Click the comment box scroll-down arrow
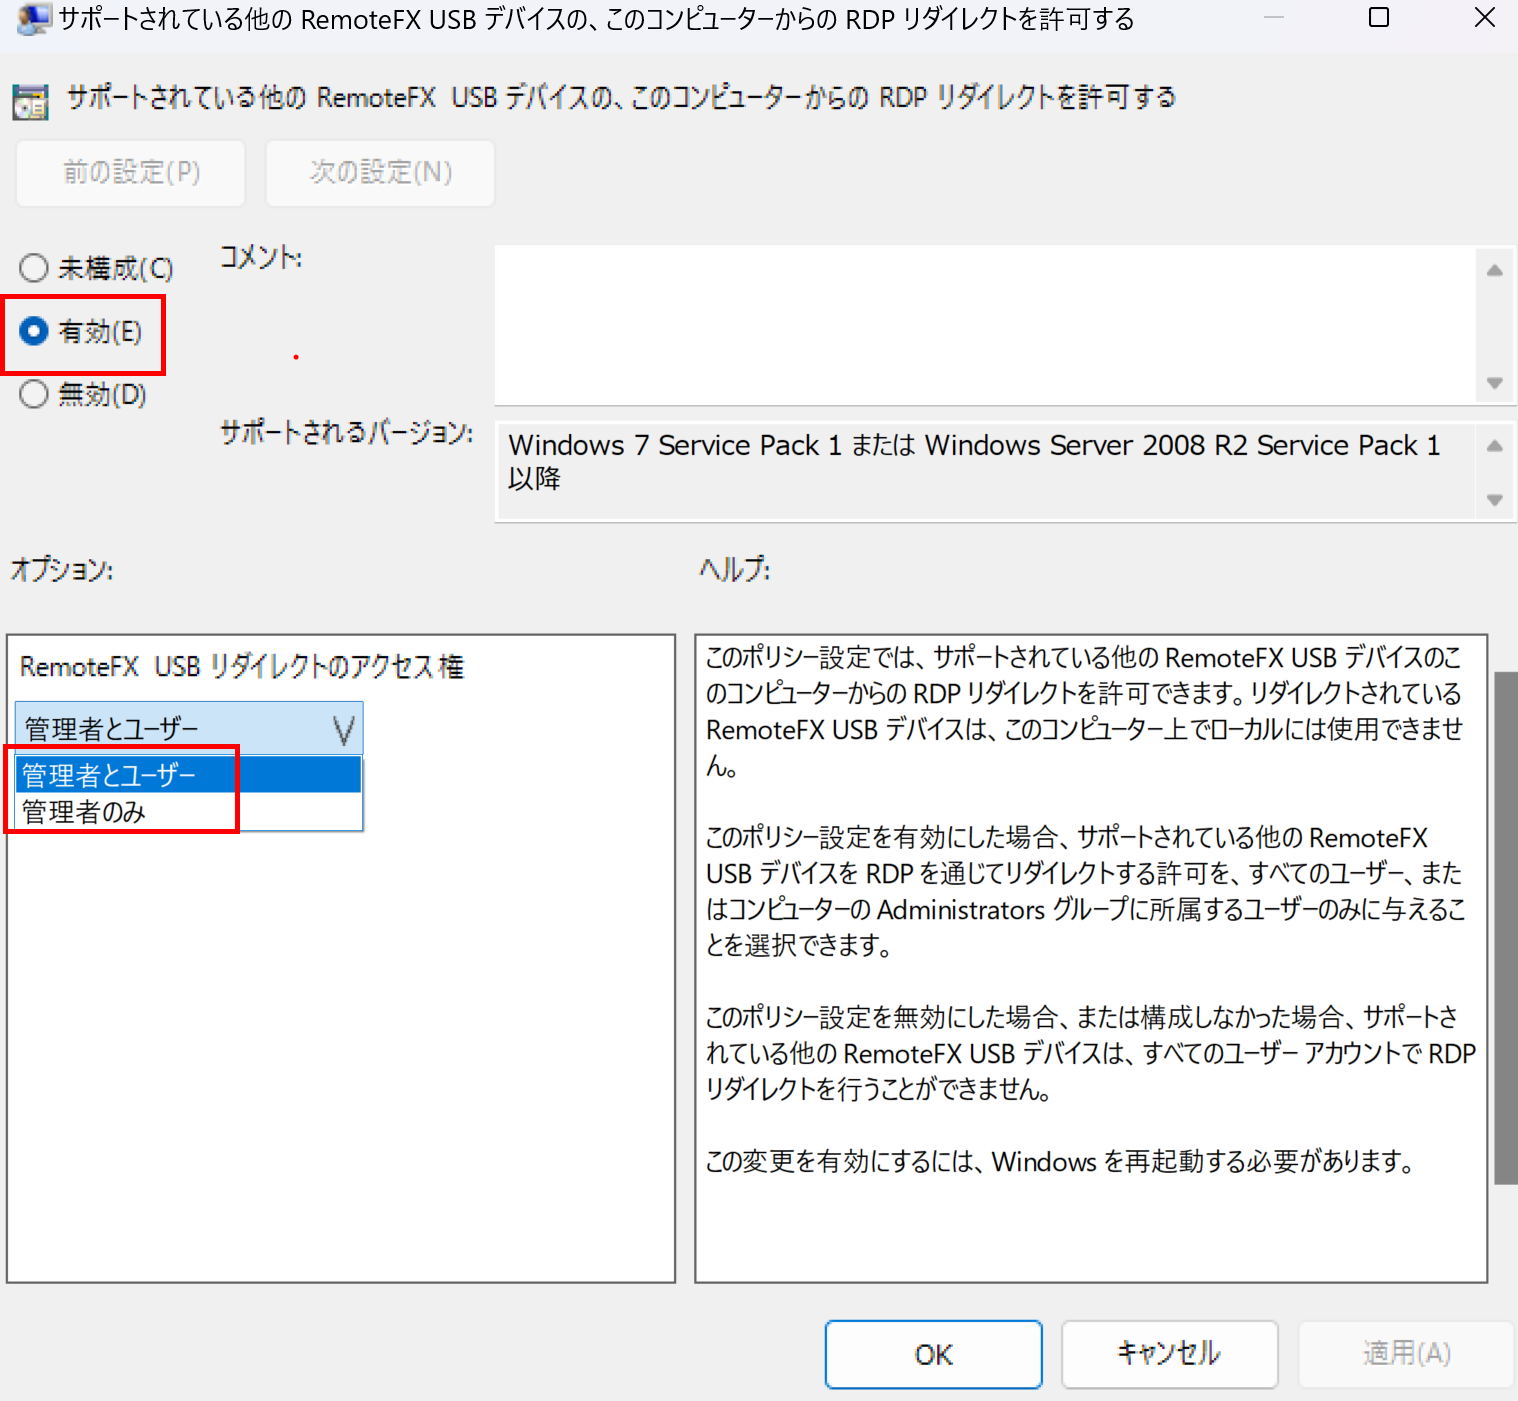Viewport: 1518px width, 1401px height. click(1495, 383)
